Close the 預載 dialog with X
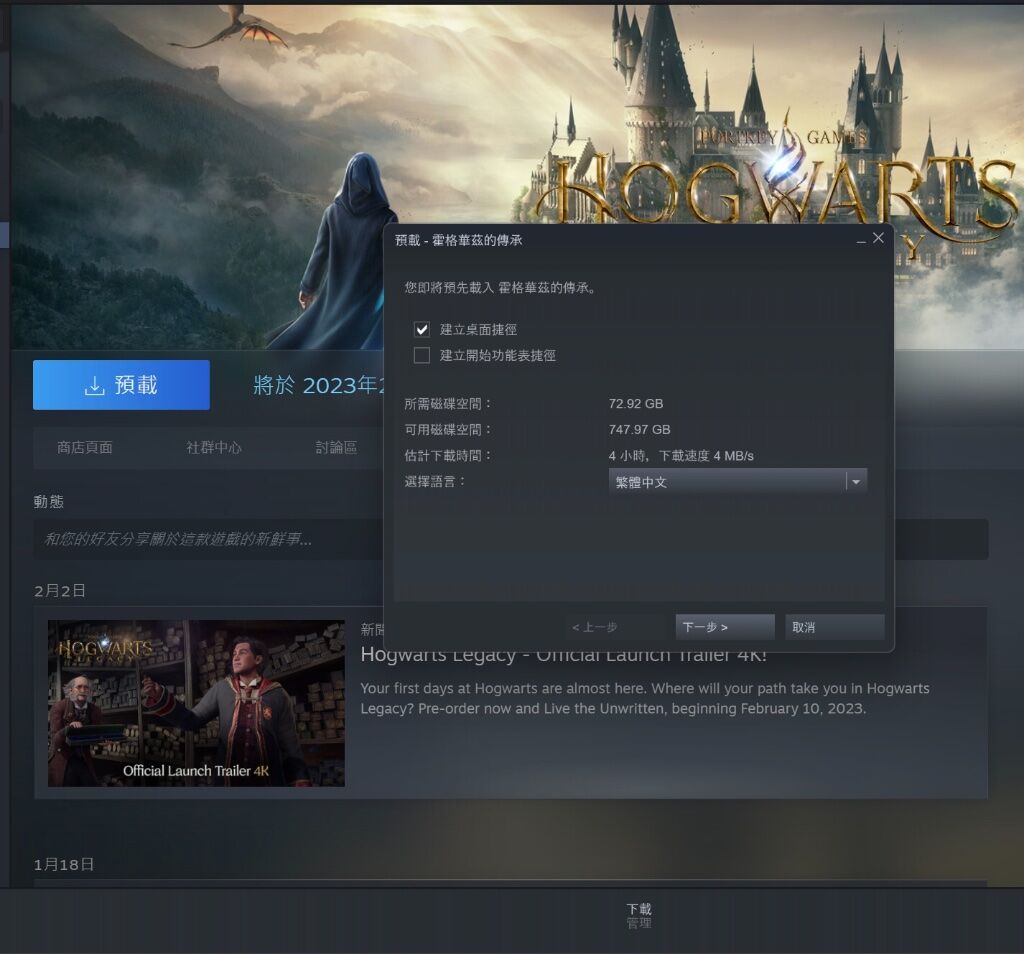 click(878, 238)
